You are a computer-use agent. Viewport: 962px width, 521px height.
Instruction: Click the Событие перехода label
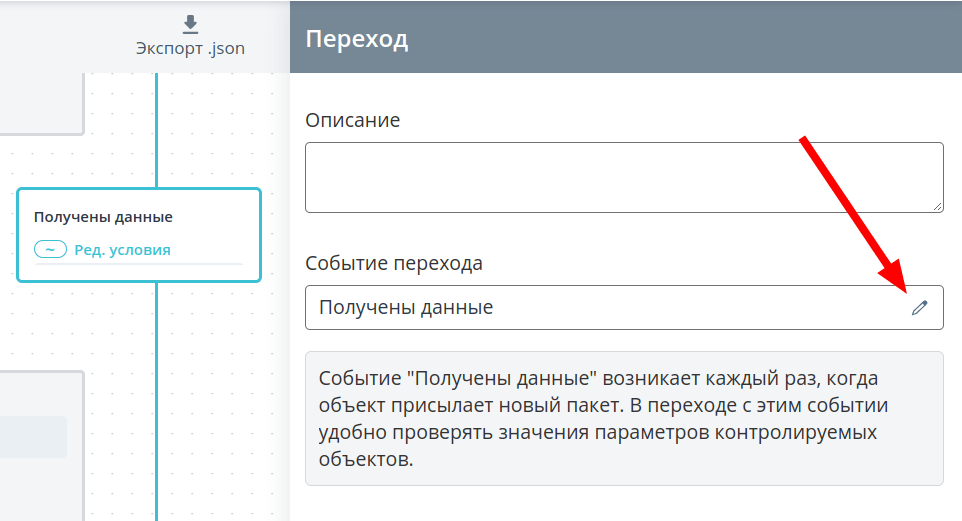pos(394,263)
